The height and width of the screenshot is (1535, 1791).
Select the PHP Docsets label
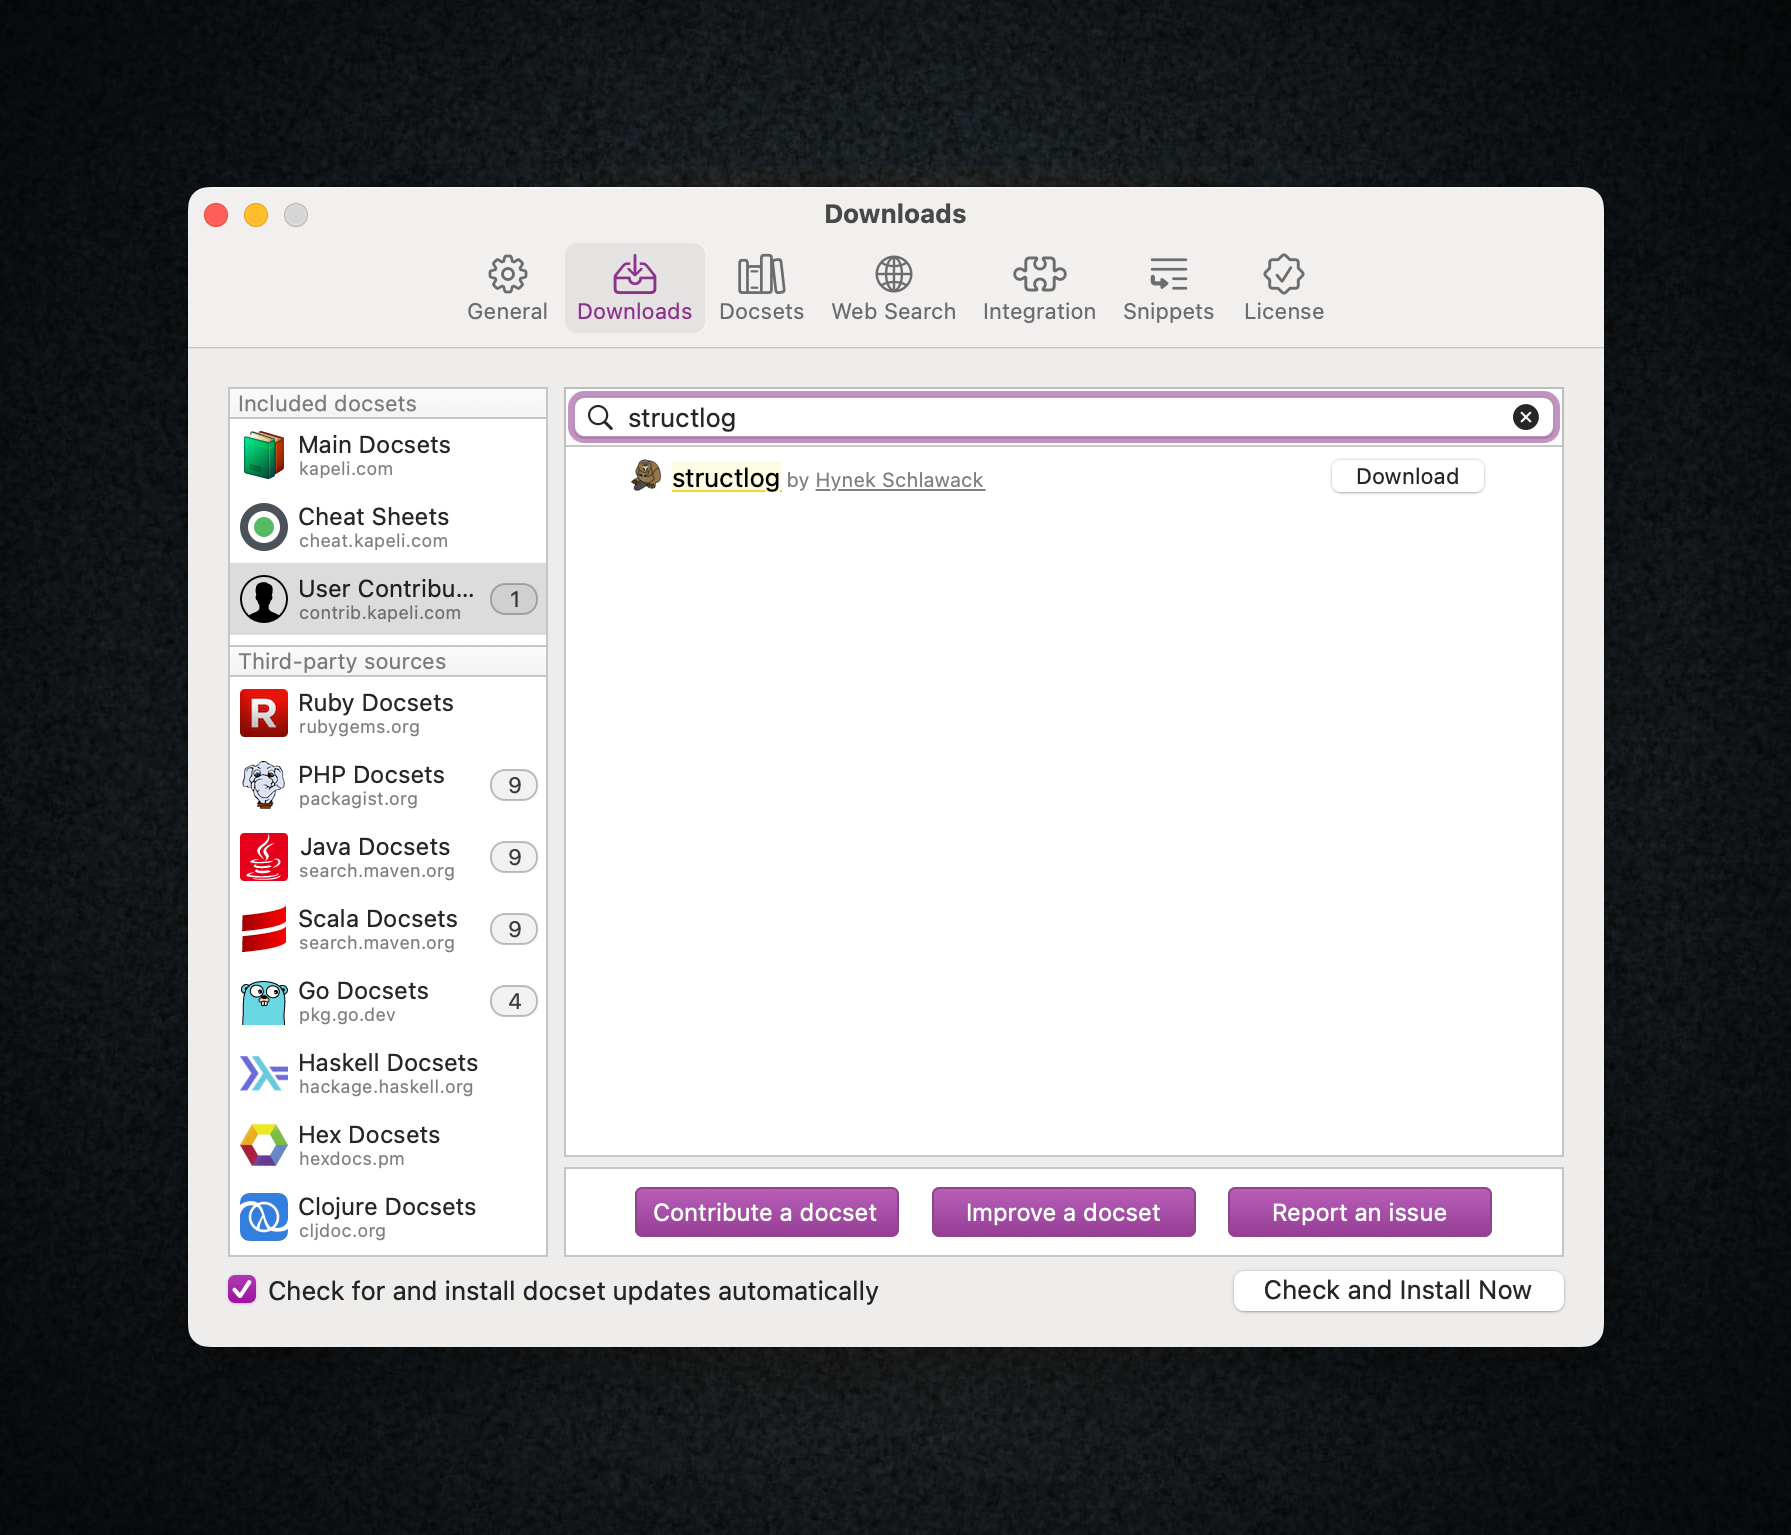click(371, 774)
